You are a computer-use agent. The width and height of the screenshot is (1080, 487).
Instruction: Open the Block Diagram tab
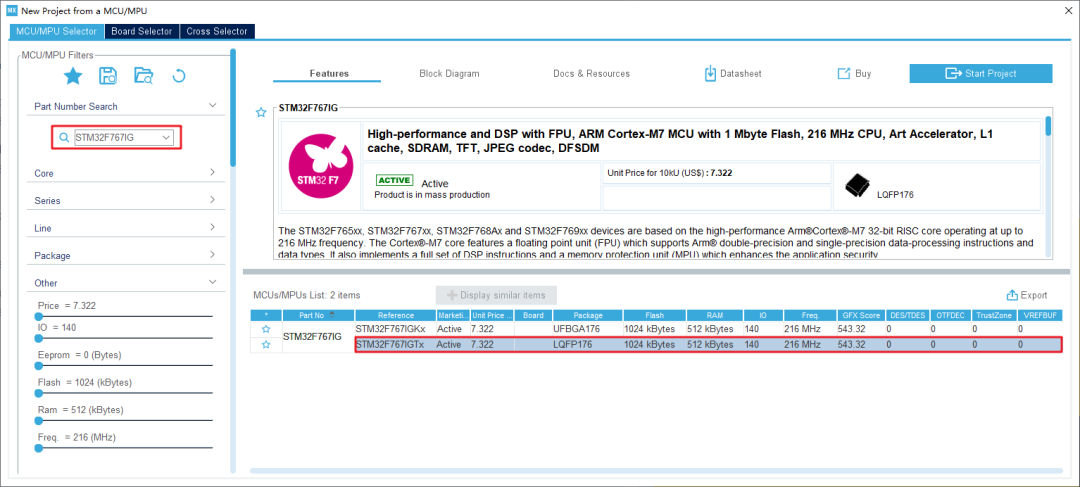point(449,74)
